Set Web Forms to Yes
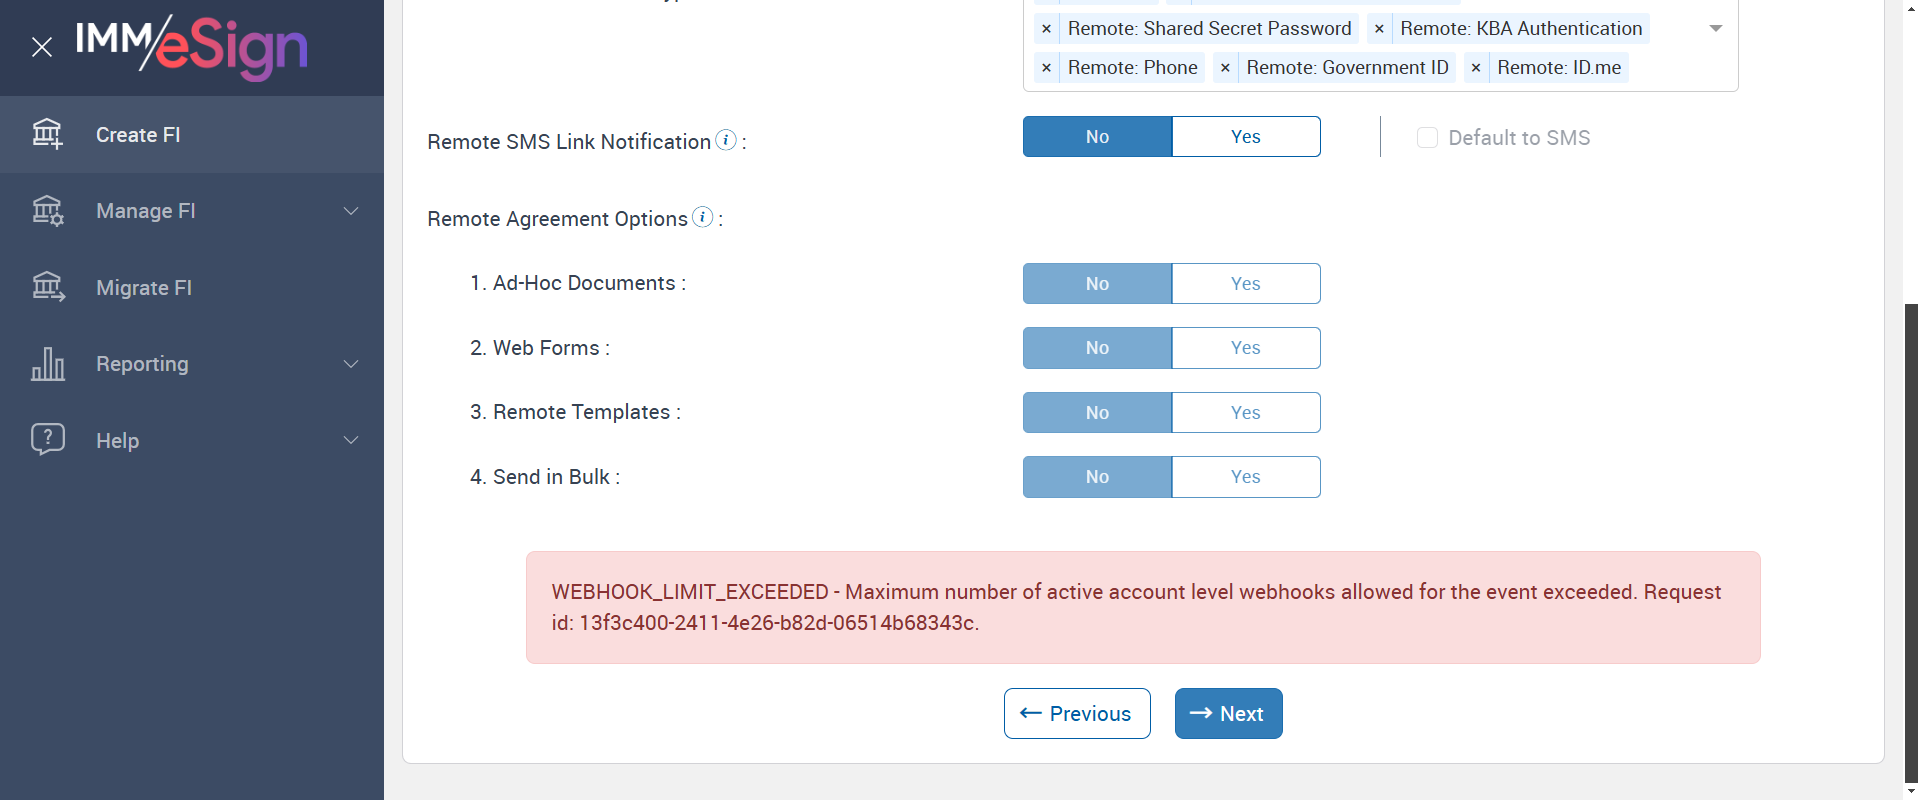The image size is (1920, 800). point(1245,348)
